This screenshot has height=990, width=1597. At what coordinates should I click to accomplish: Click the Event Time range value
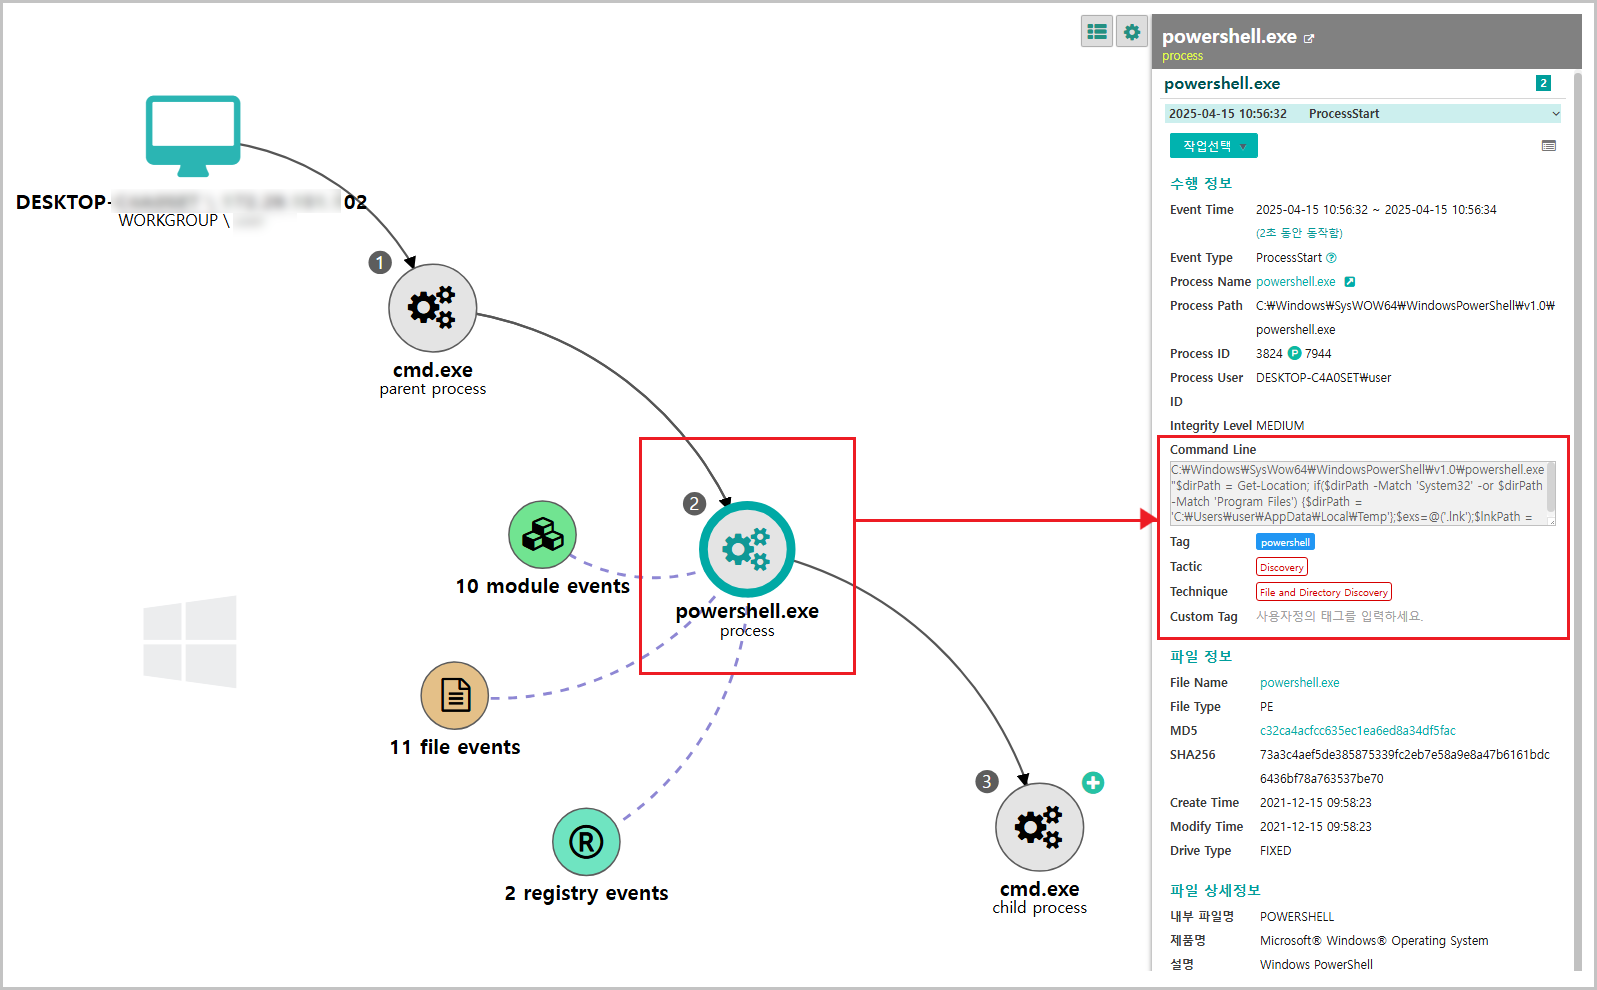pos(1376,210)
